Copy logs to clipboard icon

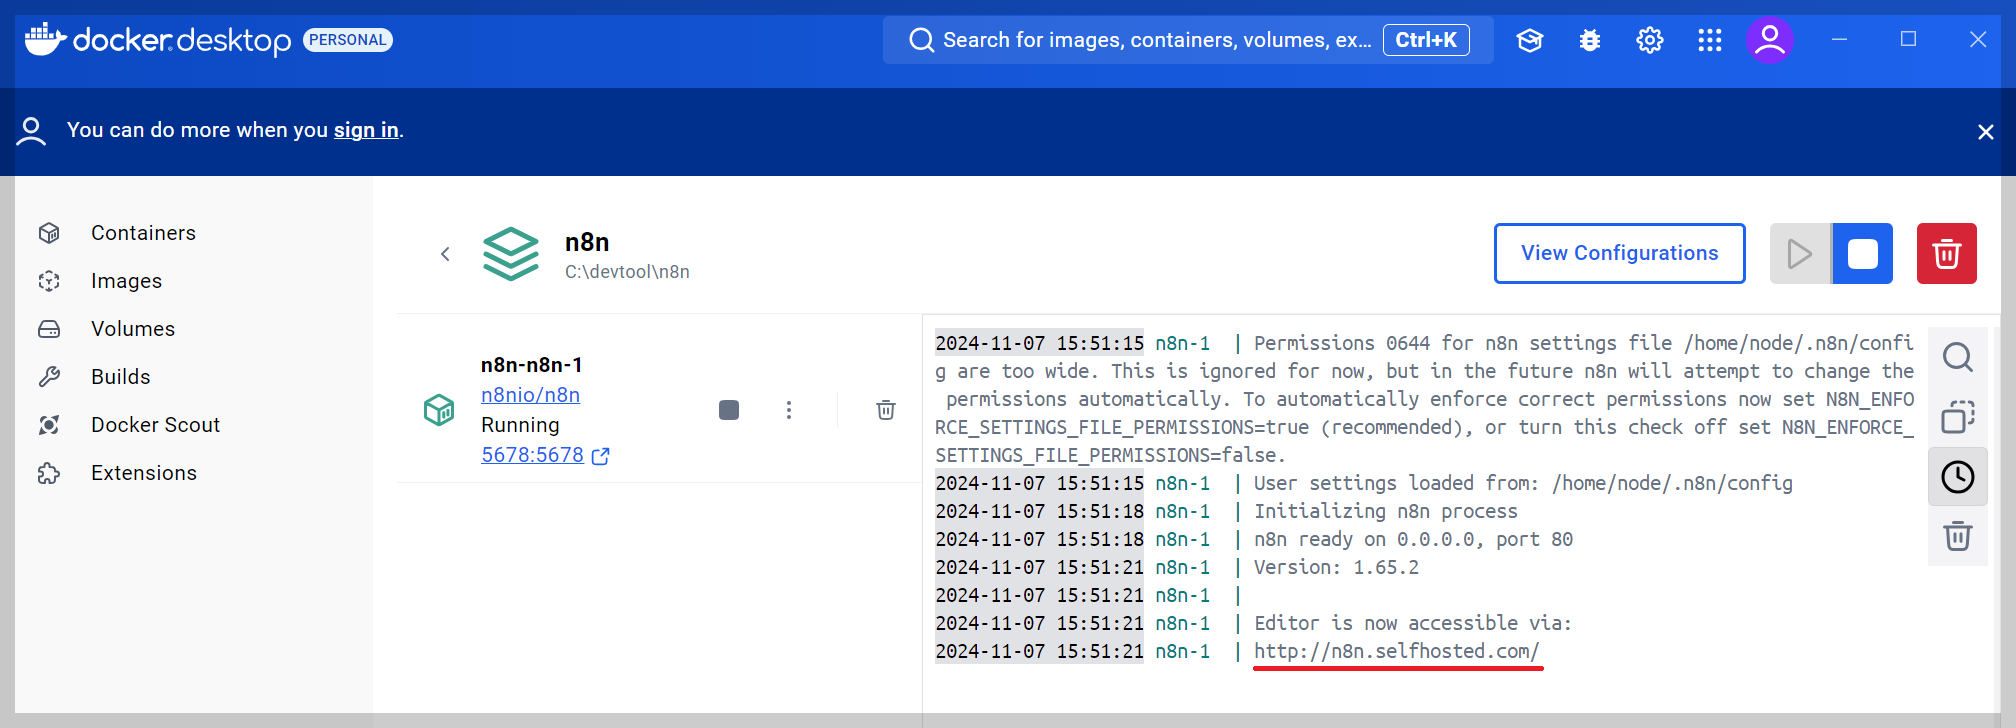pos(1958,417)
